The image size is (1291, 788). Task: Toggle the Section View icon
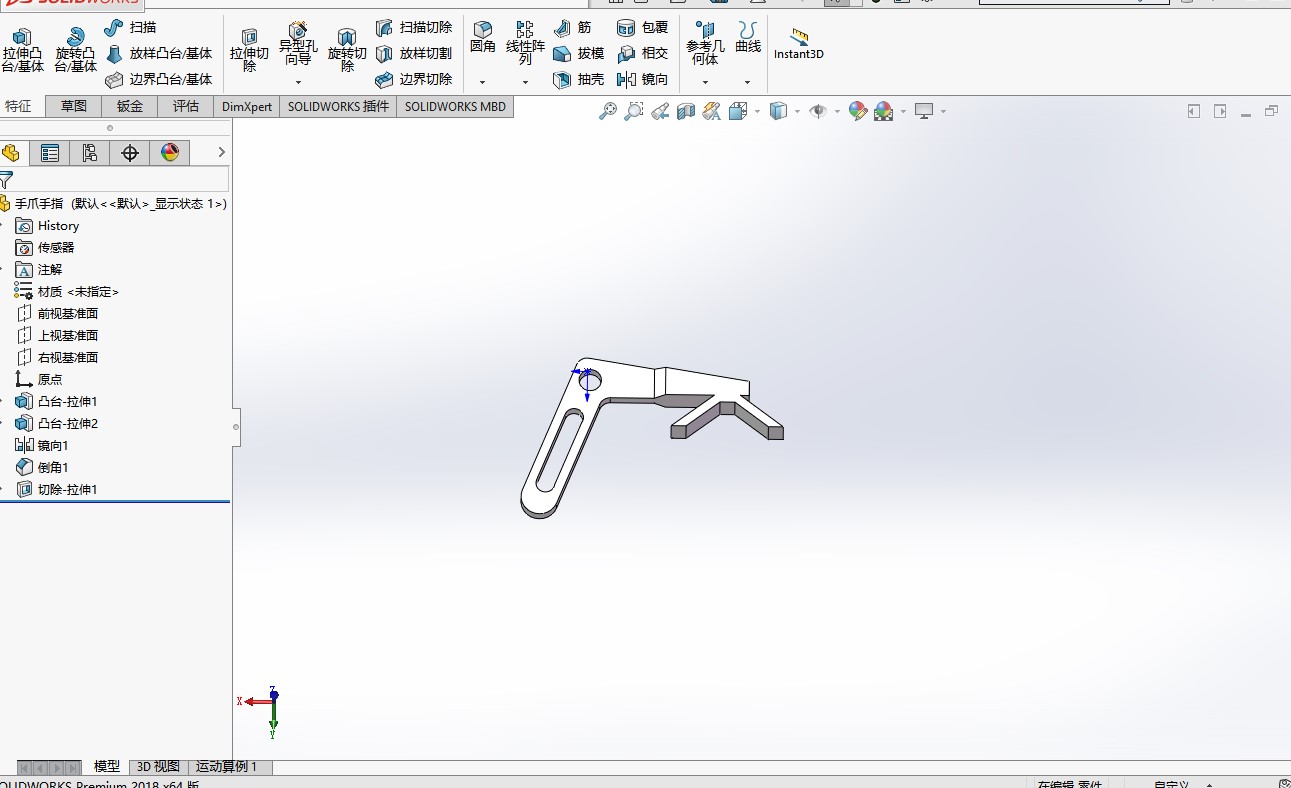tap(686, 112)
